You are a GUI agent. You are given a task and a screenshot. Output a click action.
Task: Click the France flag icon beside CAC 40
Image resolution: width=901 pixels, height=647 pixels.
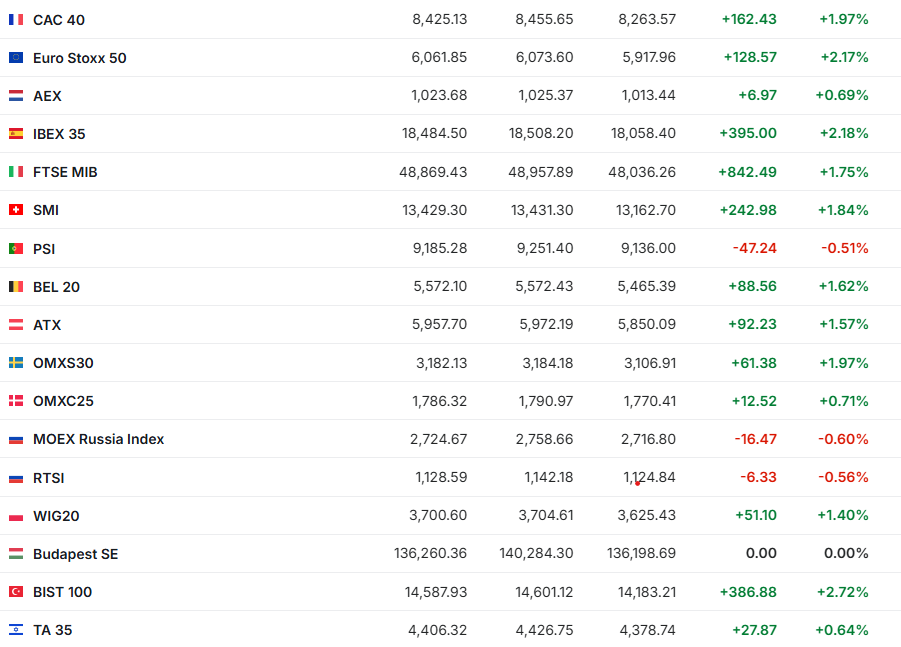coord(16,20)
